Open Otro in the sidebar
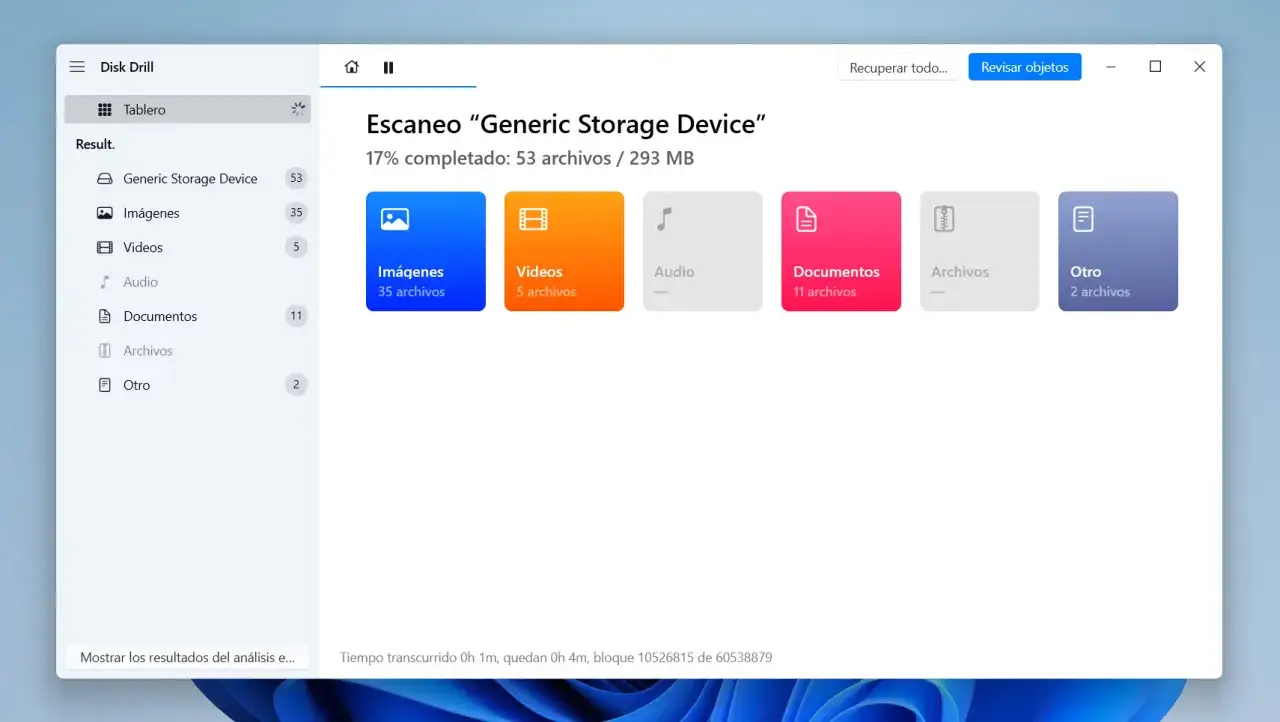 [x=188, y=385]
